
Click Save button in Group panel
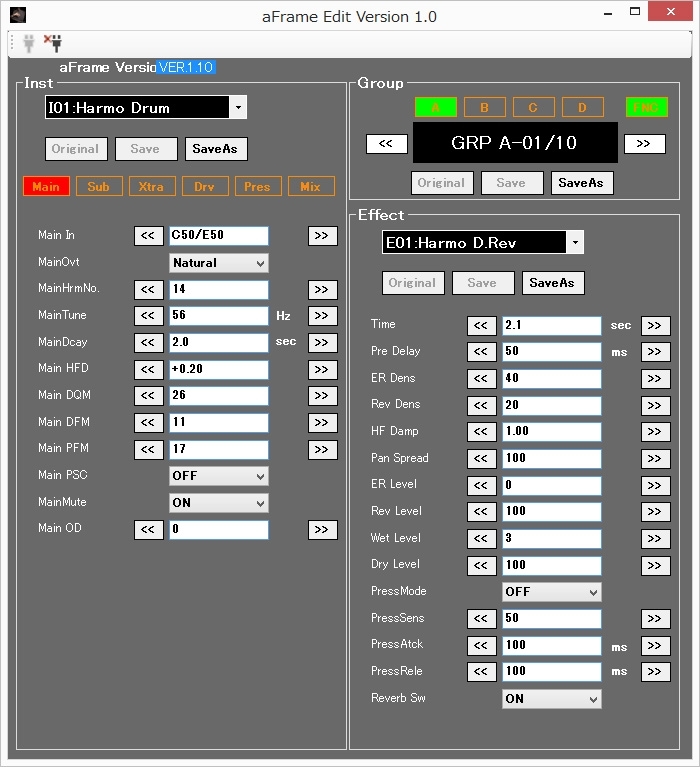point(512,183)
